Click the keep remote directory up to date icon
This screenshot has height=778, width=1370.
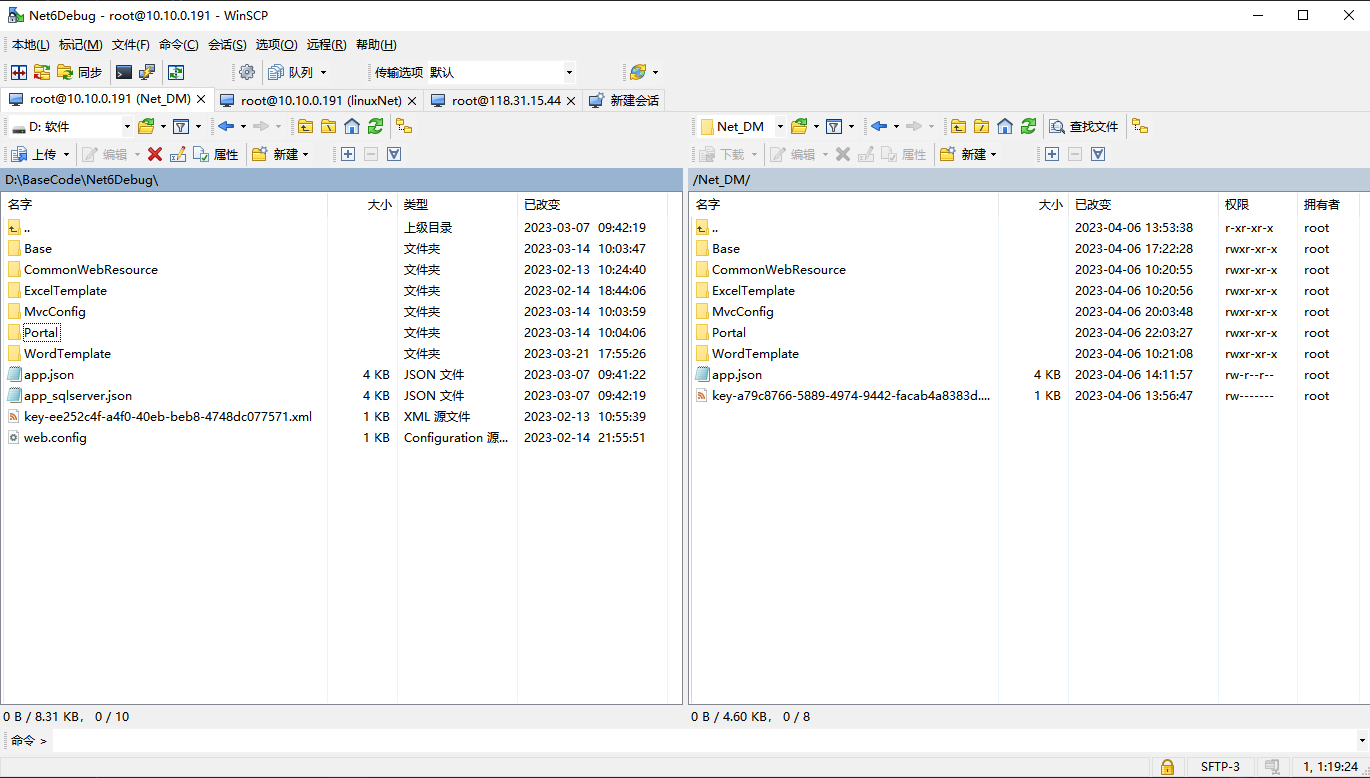pyautogui.click(x=176, y=72)
